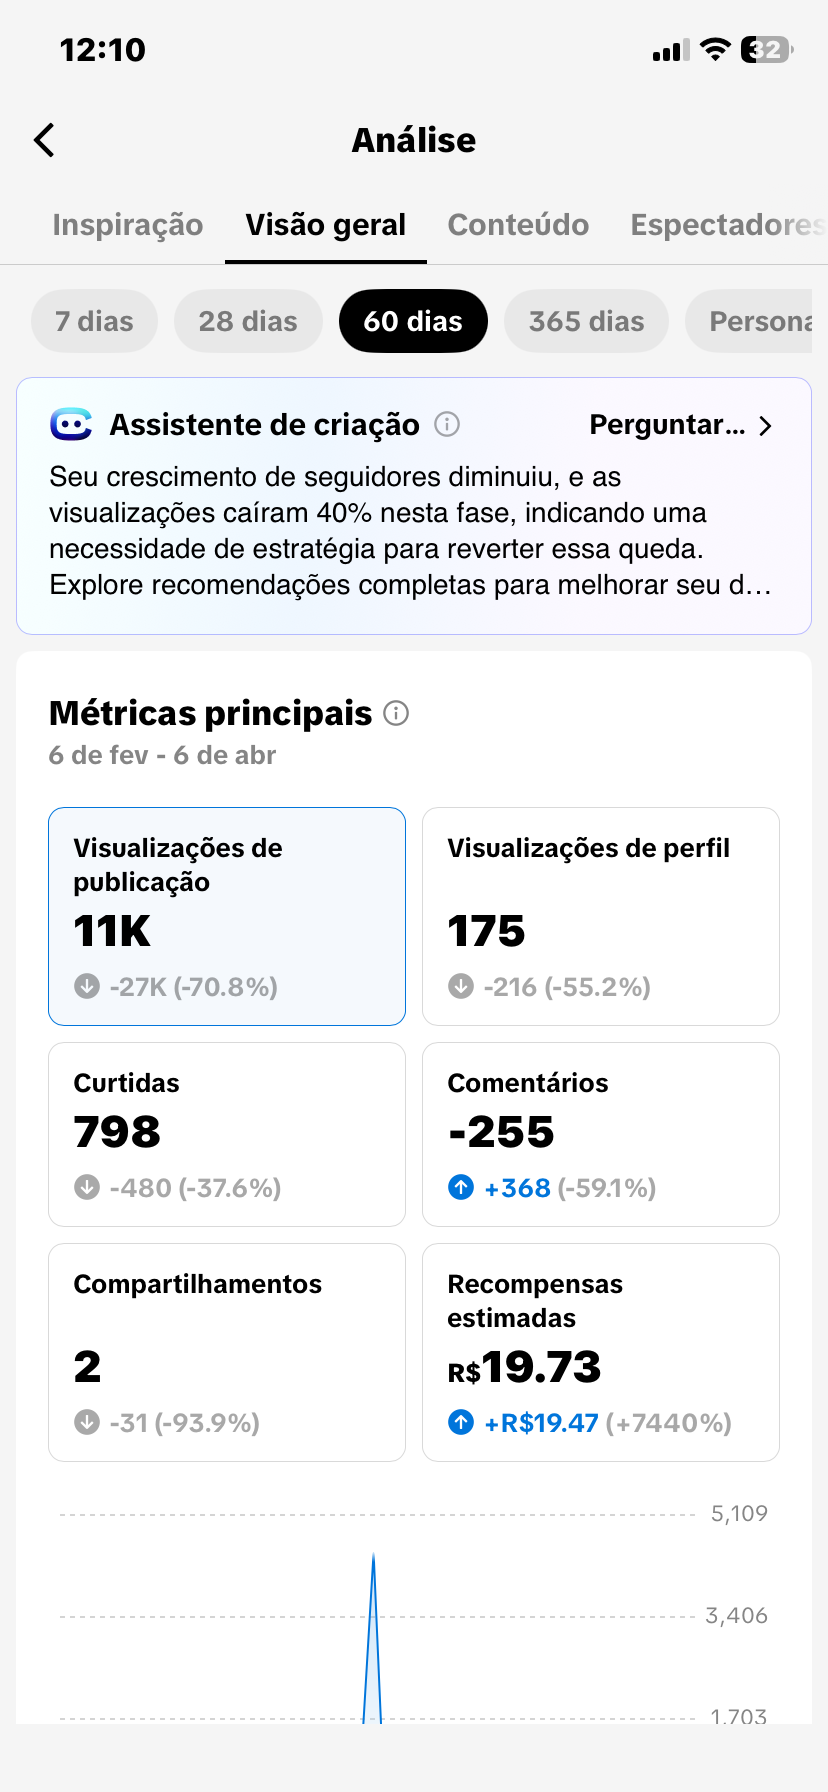Switch to the Inspiração tab
The image size is (828, 1792).
click(128, 225)
